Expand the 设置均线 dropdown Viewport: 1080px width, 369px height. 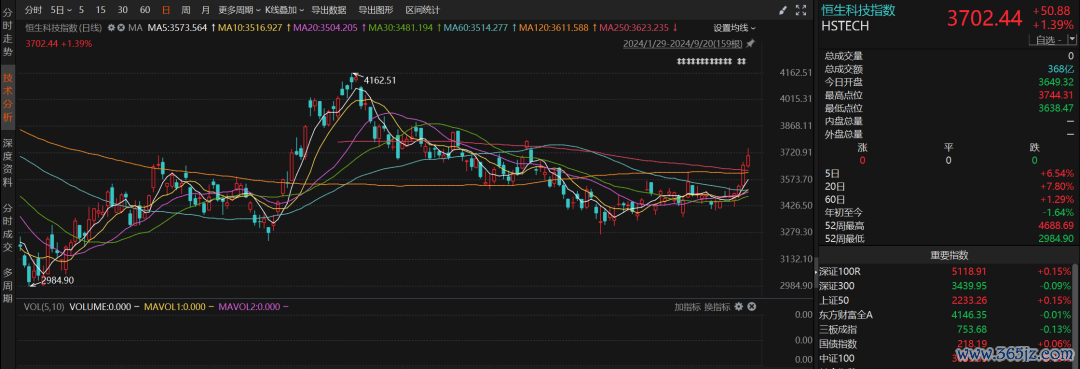click(734, 28)
